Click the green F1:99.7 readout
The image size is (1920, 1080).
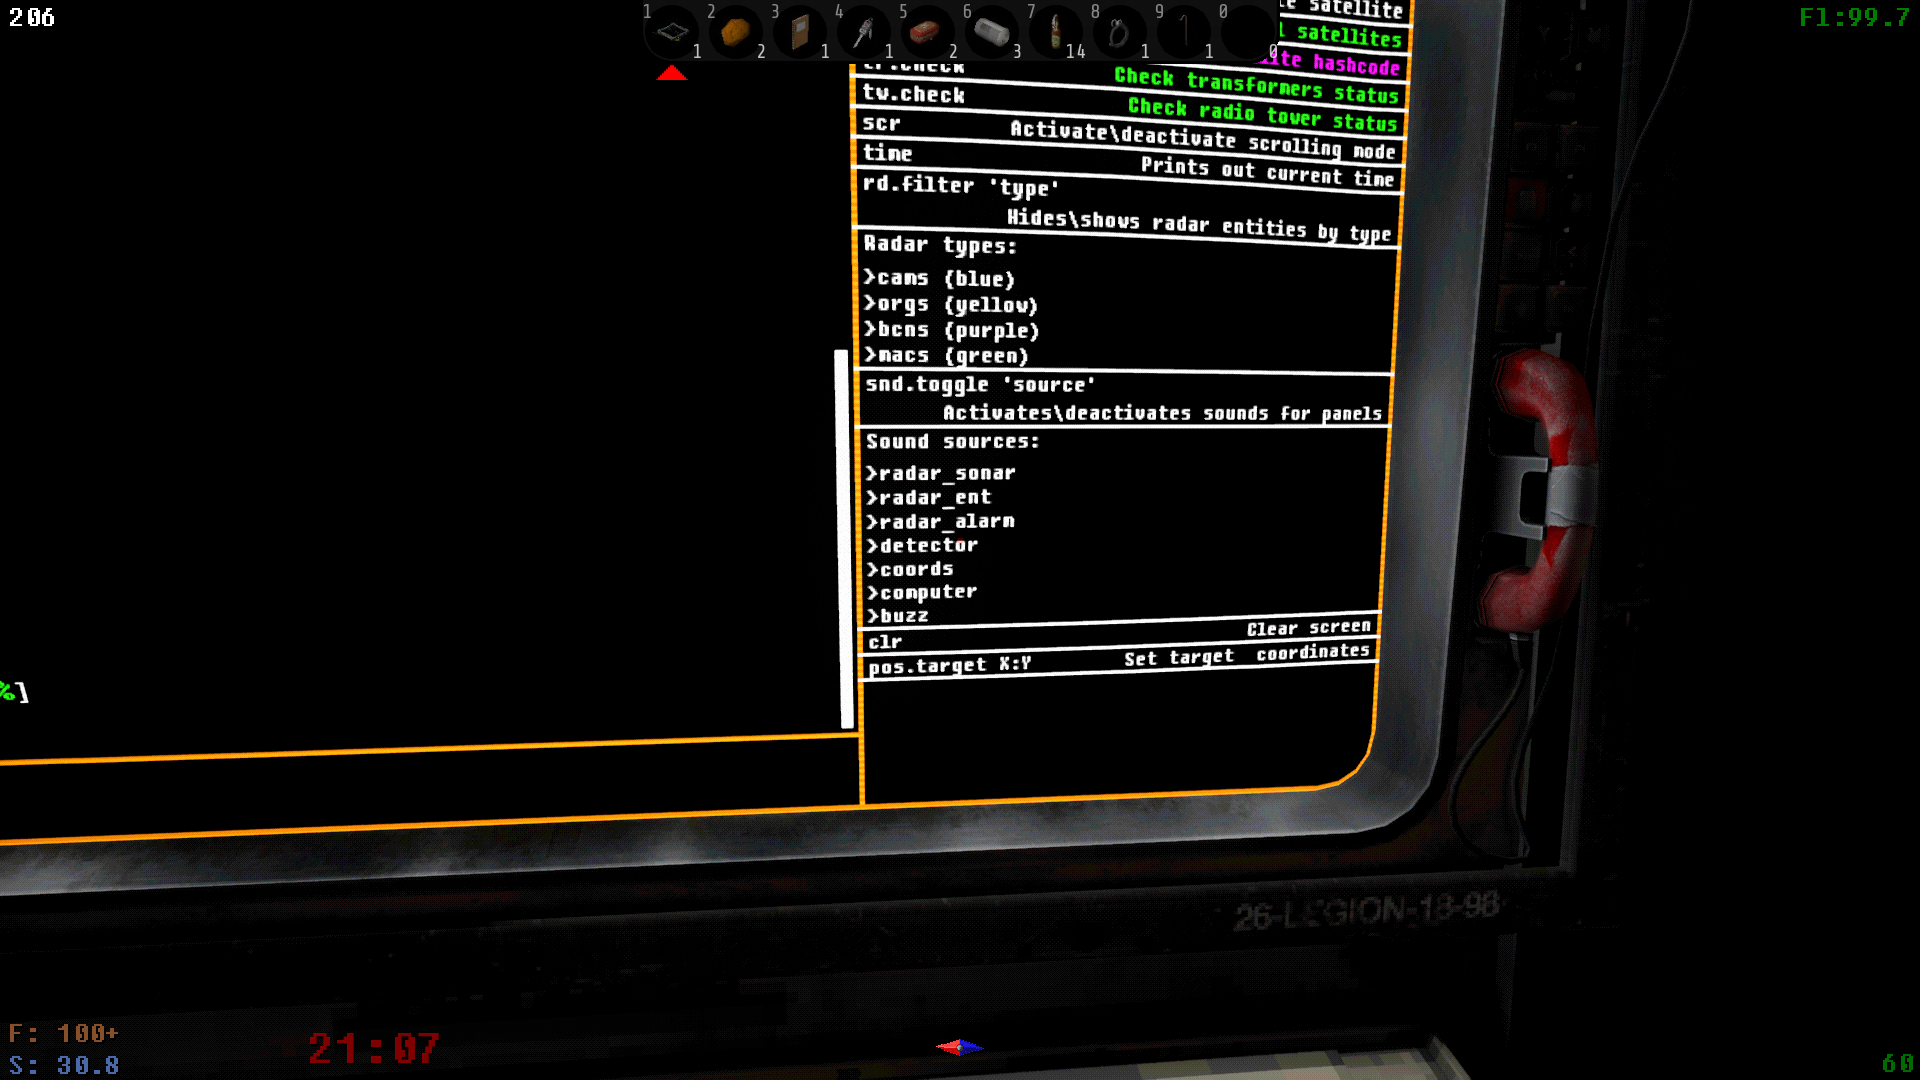pos(1855,17)
